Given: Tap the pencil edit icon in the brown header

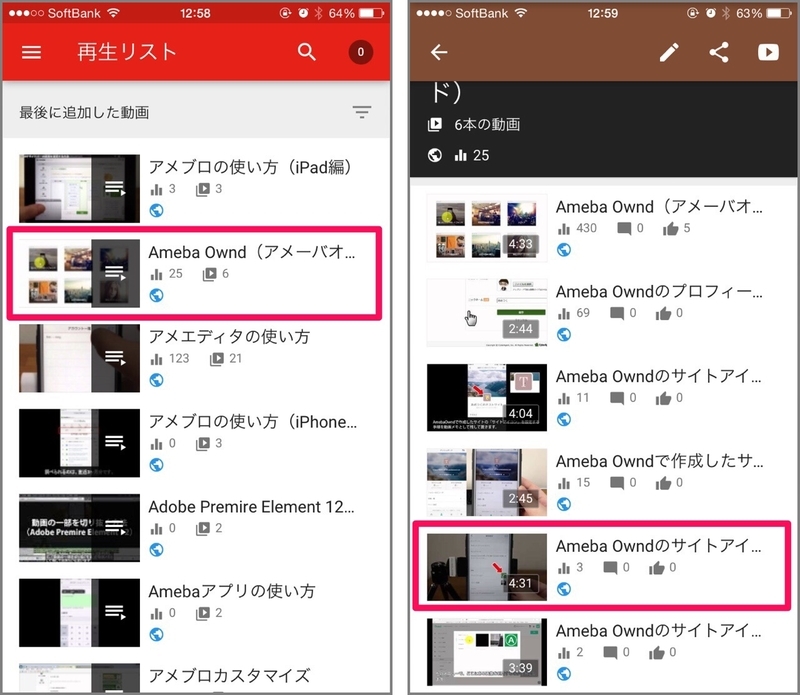Looking at the screenshot, I should pos(669,52).
